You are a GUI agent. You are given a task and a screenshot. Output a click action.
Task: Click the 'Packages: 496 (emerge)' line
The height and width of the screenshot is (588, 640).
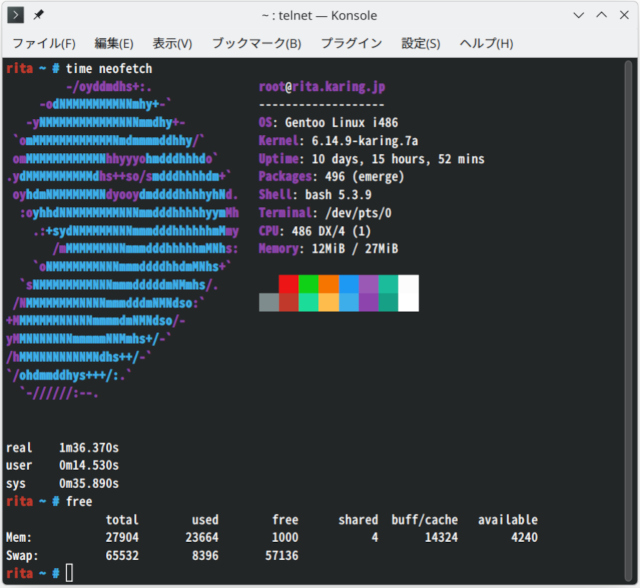coord(331,177)
